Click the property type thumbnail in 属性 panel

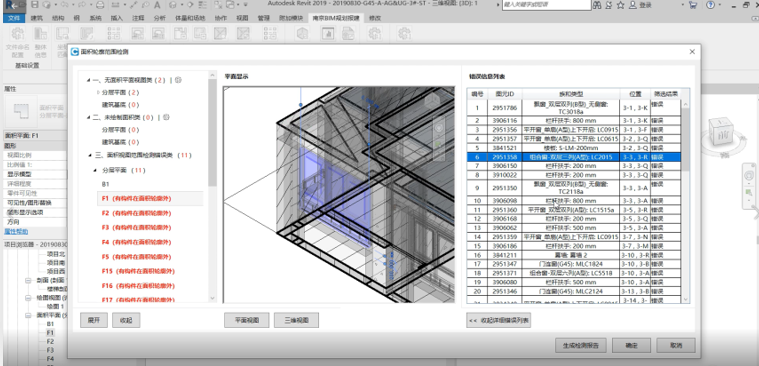[x=21, y=110]
